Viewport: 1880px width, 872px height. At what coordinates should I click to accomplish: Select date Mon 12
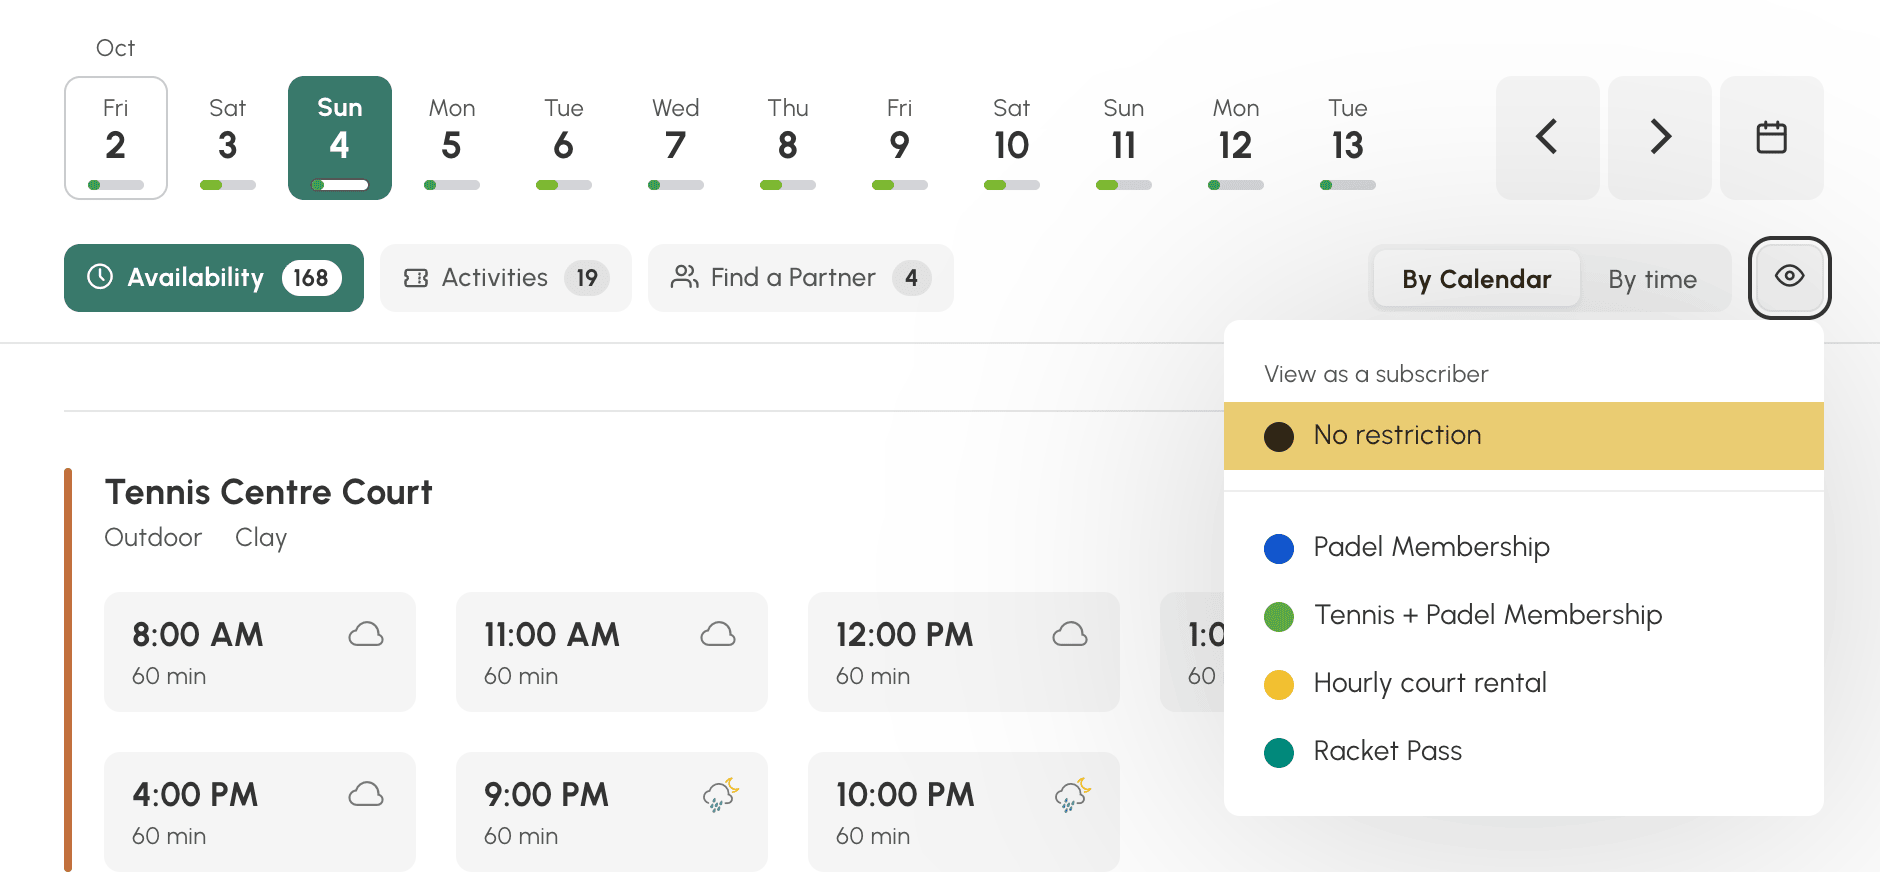click(1236, 138)
